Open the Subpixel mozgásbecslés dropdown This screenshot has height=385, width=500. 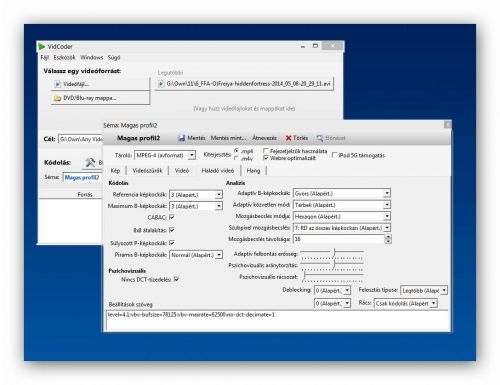(342, 228)
